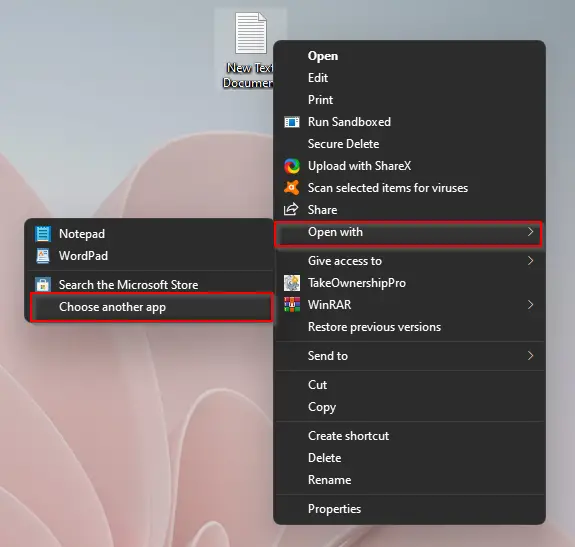Viewport: 575px width, 547px height.
Task: Expand the Send to submenu arrow
Action: tap(530, 356)
